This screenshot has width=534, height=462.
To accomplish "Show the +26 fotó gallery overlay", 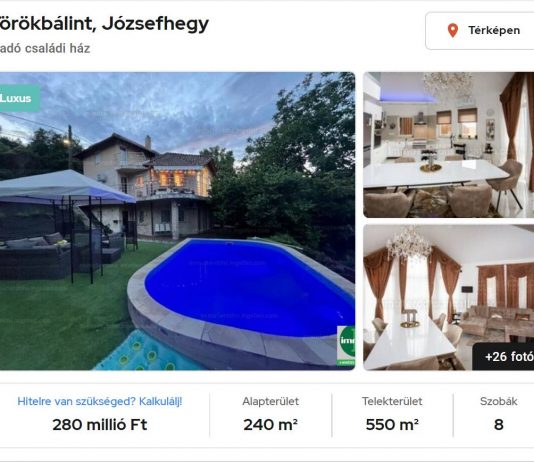I will 505,356.
